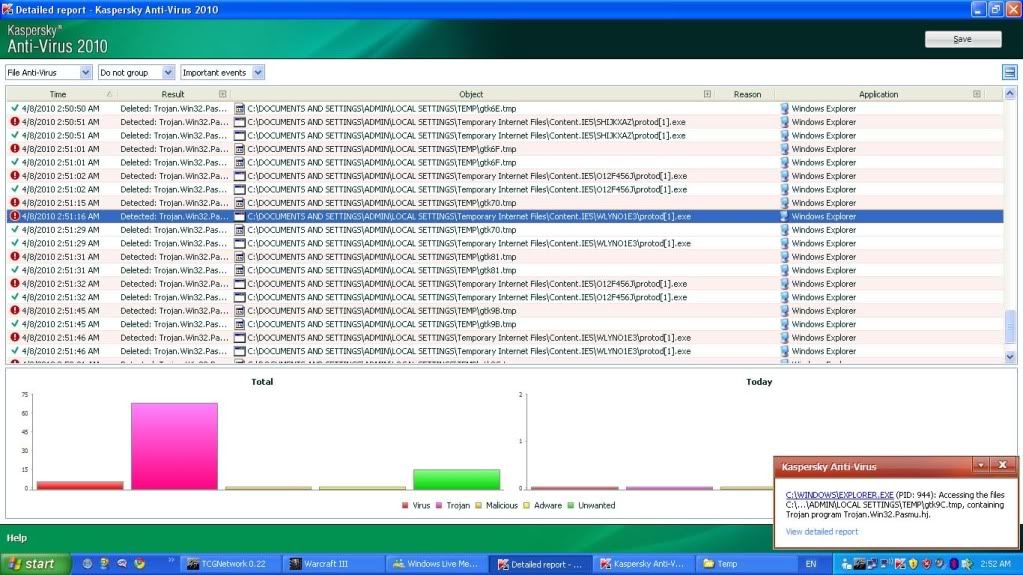Image resolution: width=1023 pixels, height=575 pixels.
Task: Click the file icon beside the gtk6E.tmp path
Action: click(240, 108)
